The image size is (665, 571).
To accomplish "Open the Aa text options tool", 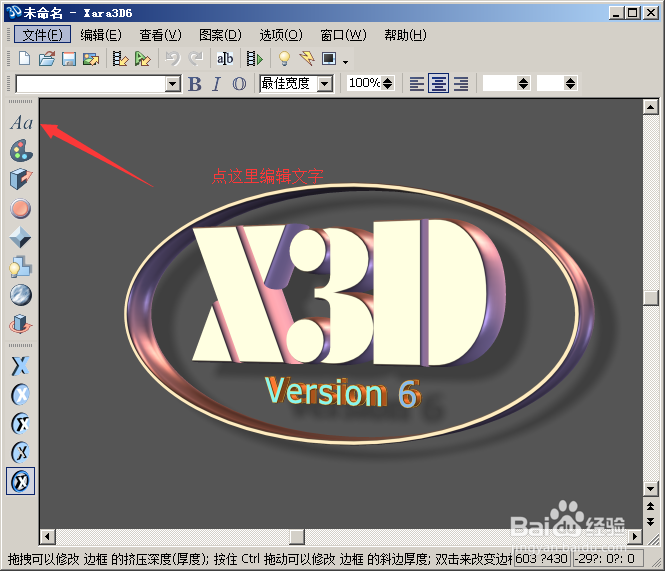I will click(21, 123).
